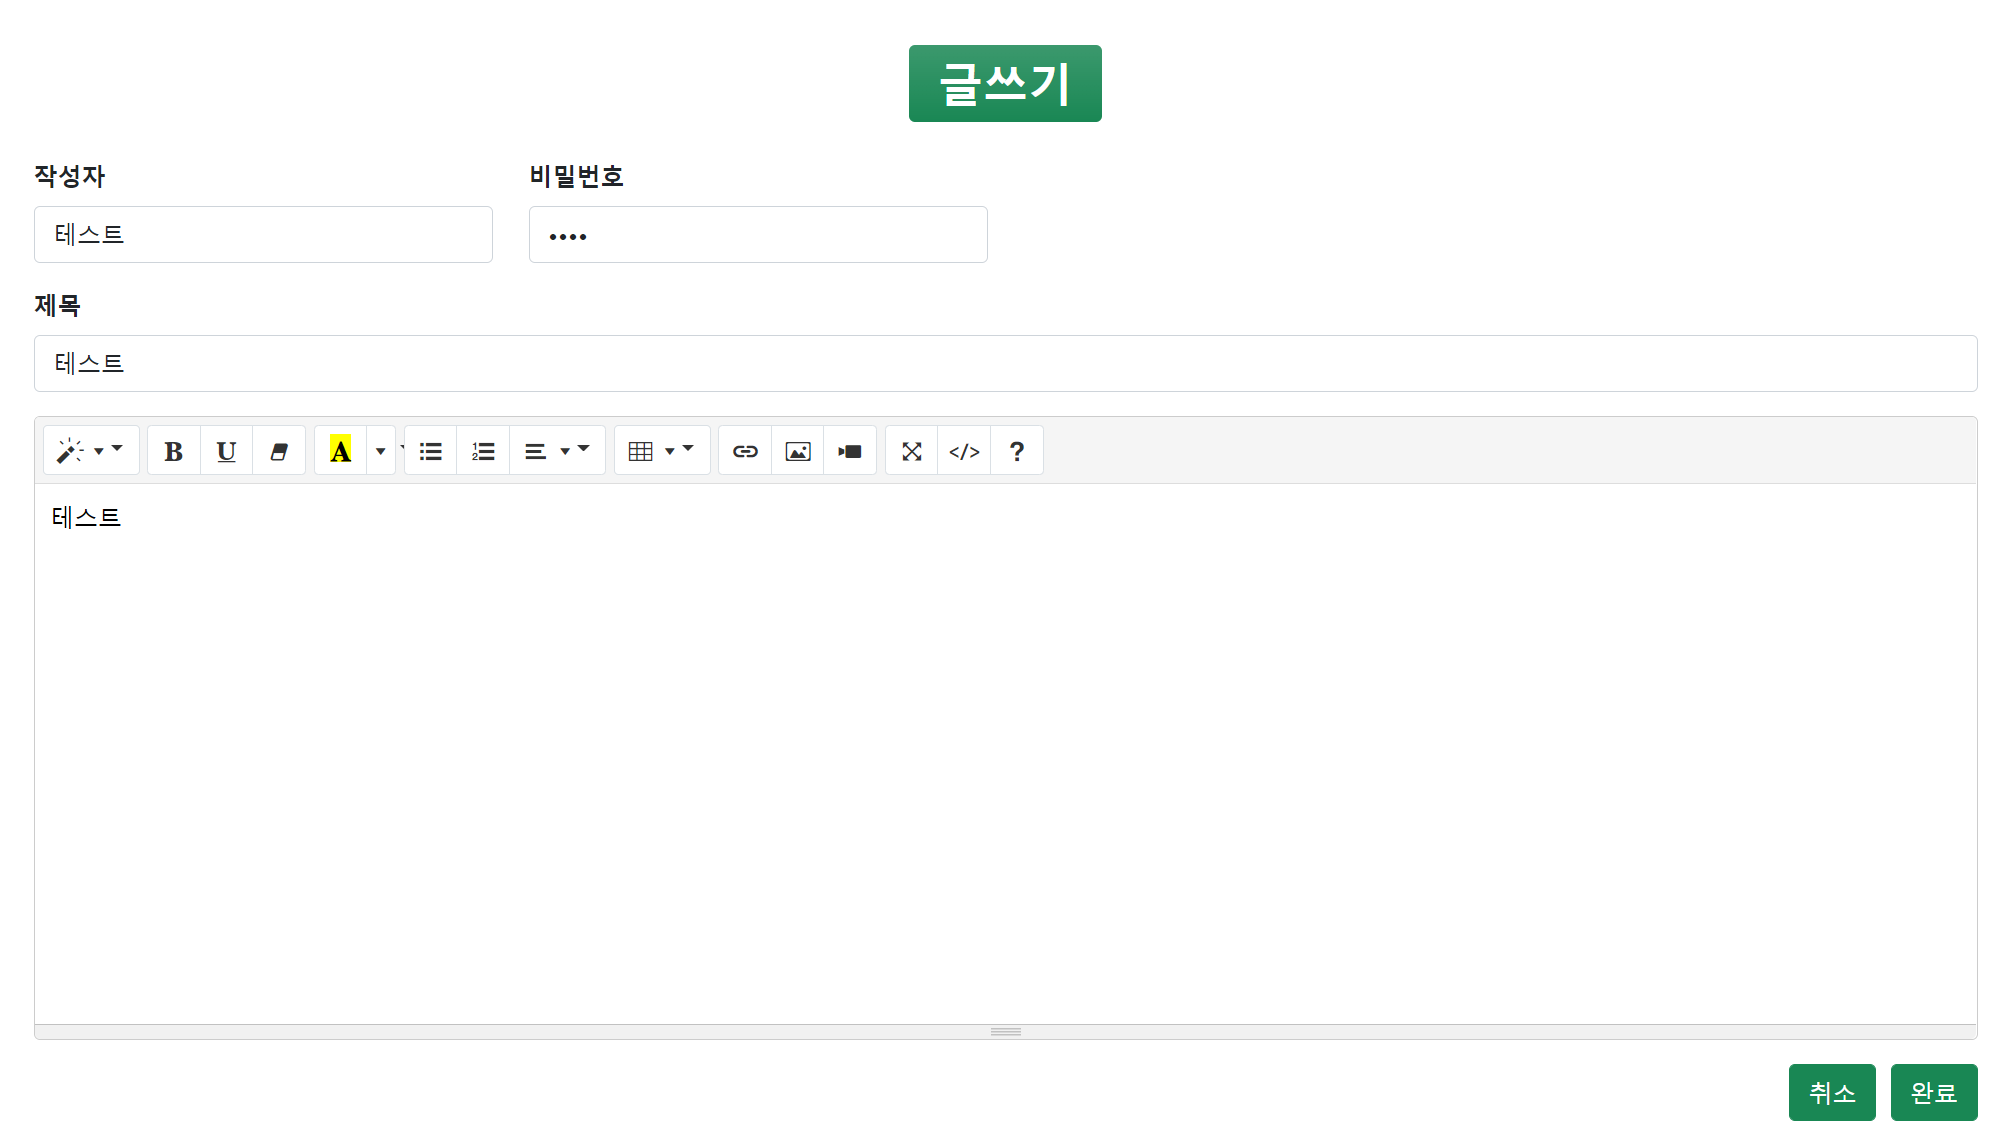Open the magic wand style dropdown
The height and width of the screenshot is (1140, 1993).
click(90, 451)
